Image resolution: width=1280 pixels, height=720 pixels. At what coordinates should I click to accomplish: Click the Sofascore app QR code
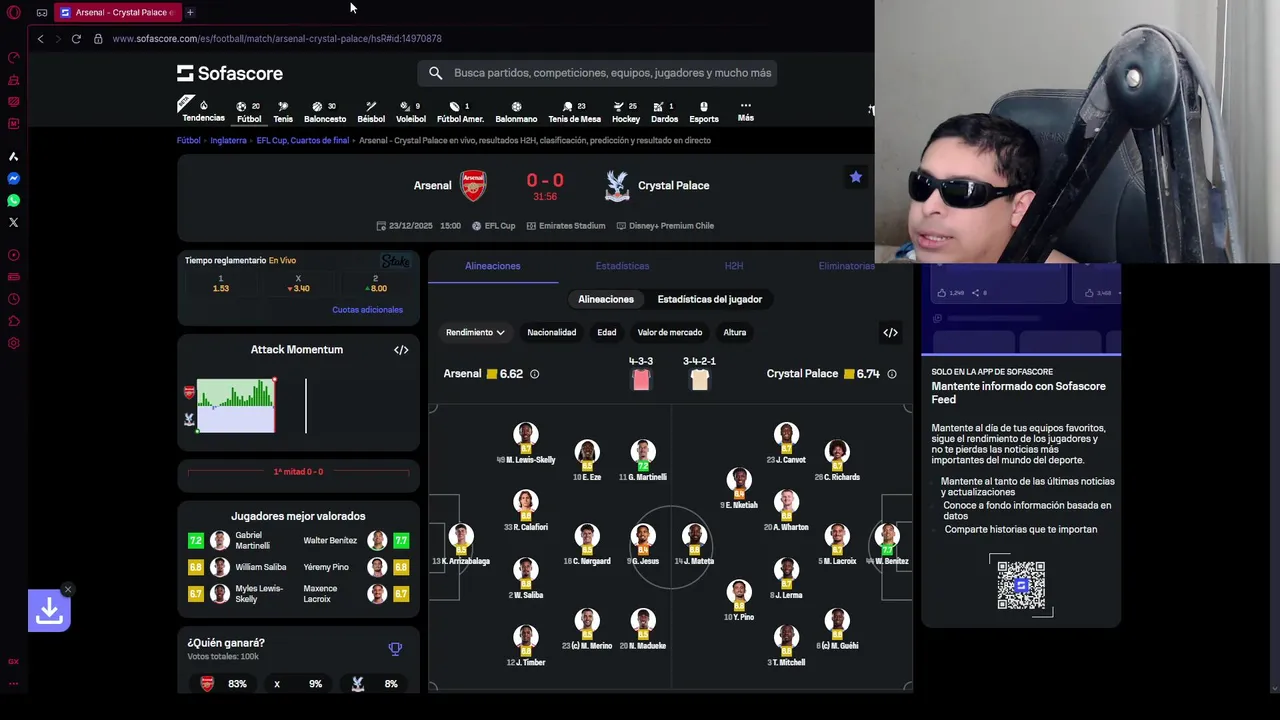tap(1021, 585)
